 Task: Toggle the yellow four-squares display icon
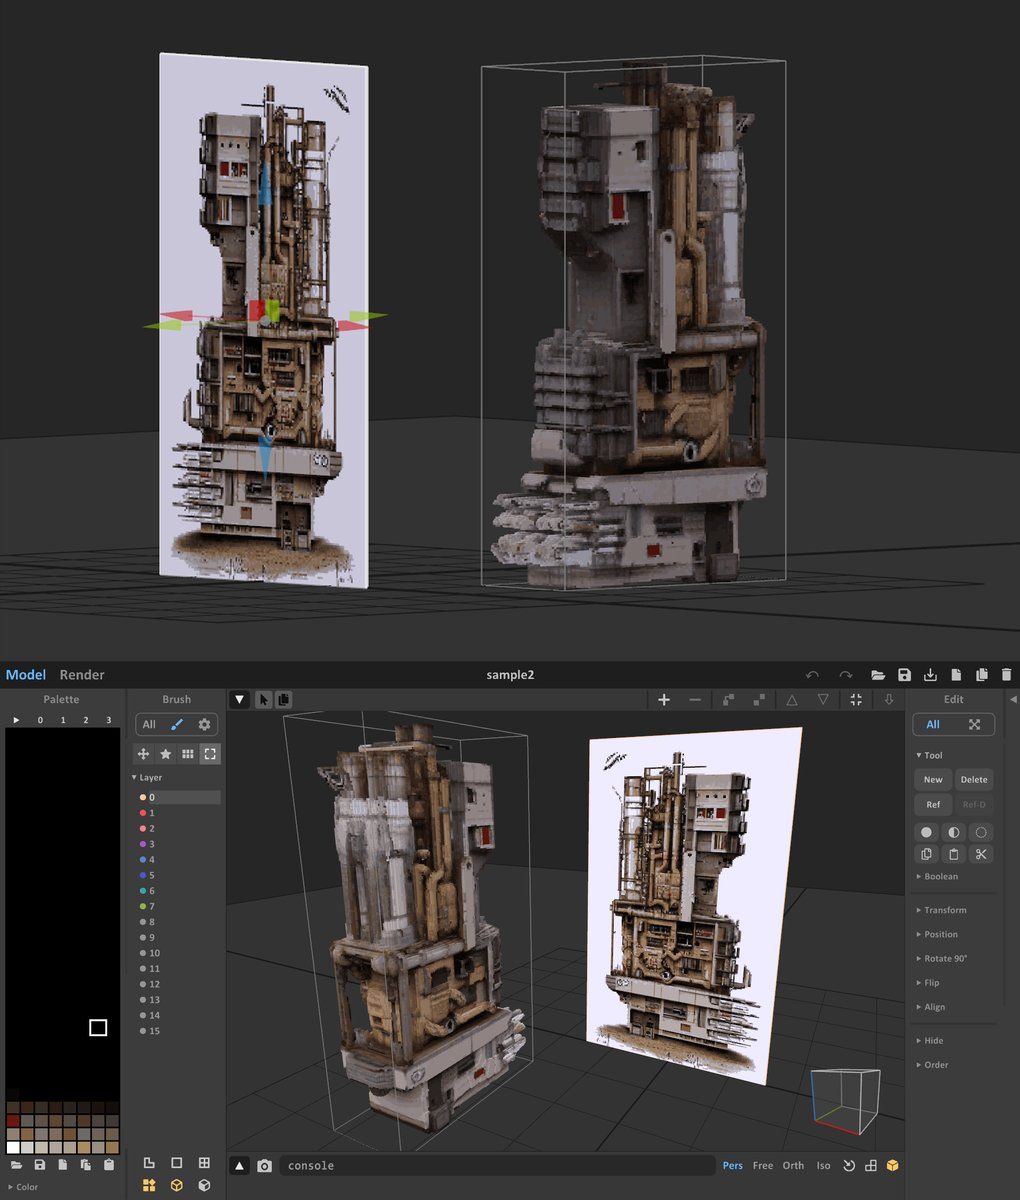click(x=149, y=1186)
